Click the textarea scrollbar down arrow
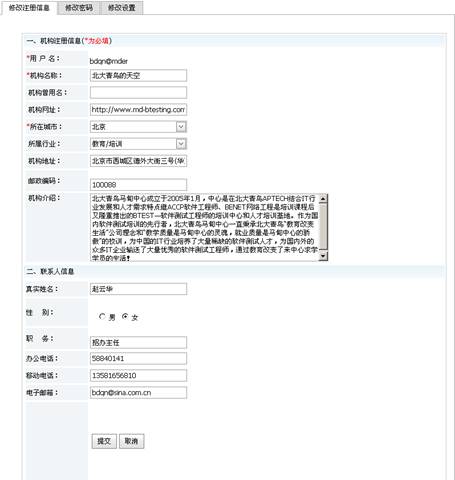The width and height of the screenshot is (455, 480). [323, 256]
